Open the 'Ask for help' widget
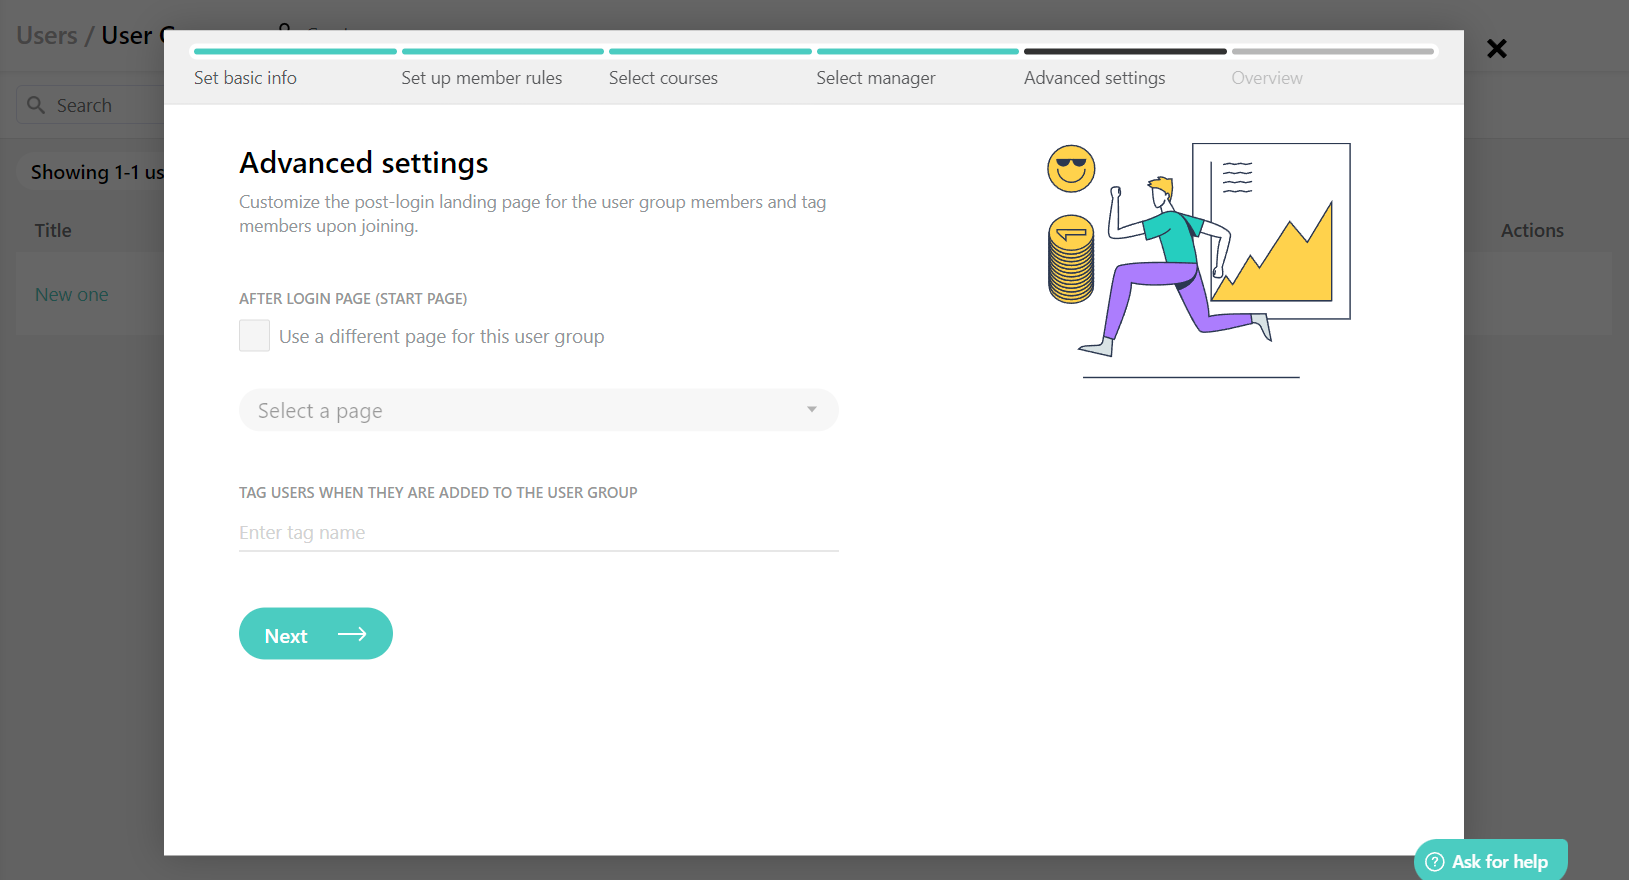1629x880 pixels. [1490, 861]
